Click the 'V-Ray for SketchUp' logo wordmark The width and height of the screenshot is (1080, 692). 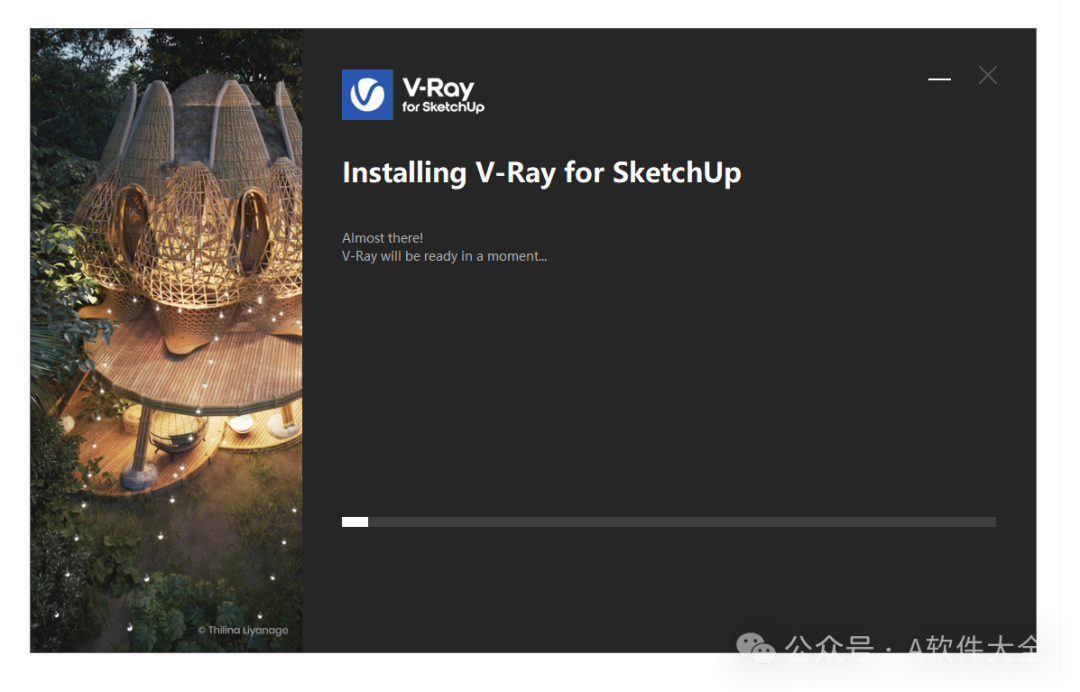pyautogui.click(x=443, y=95)
